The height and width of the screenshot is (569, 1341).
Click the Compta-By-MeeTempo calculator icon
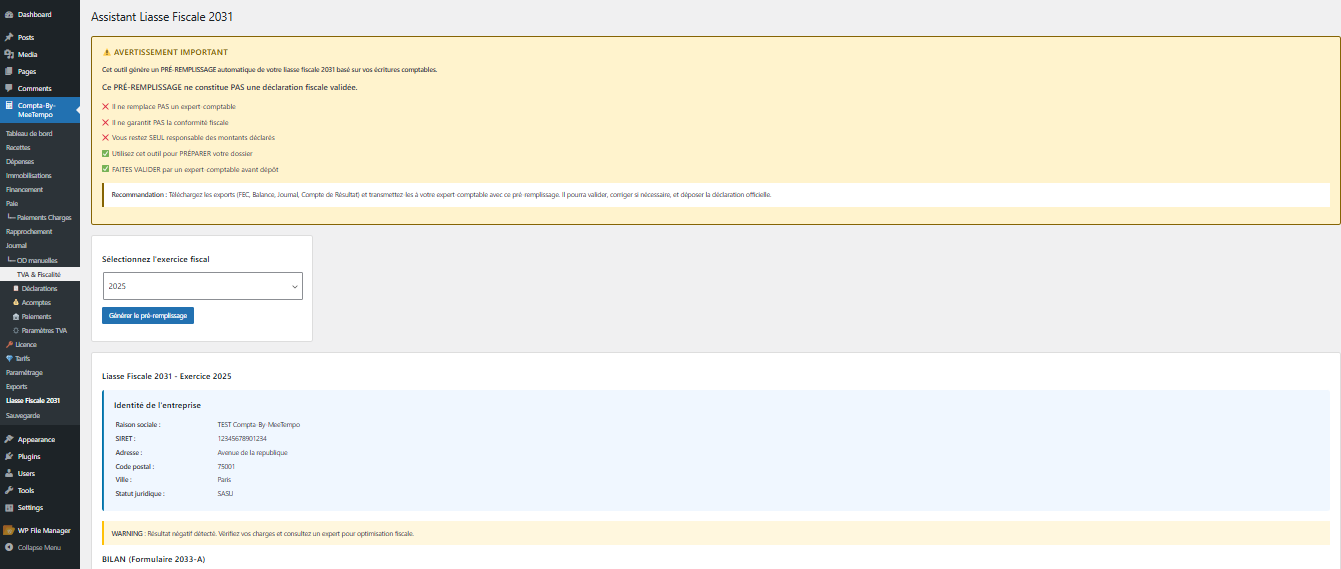point(9,105)
